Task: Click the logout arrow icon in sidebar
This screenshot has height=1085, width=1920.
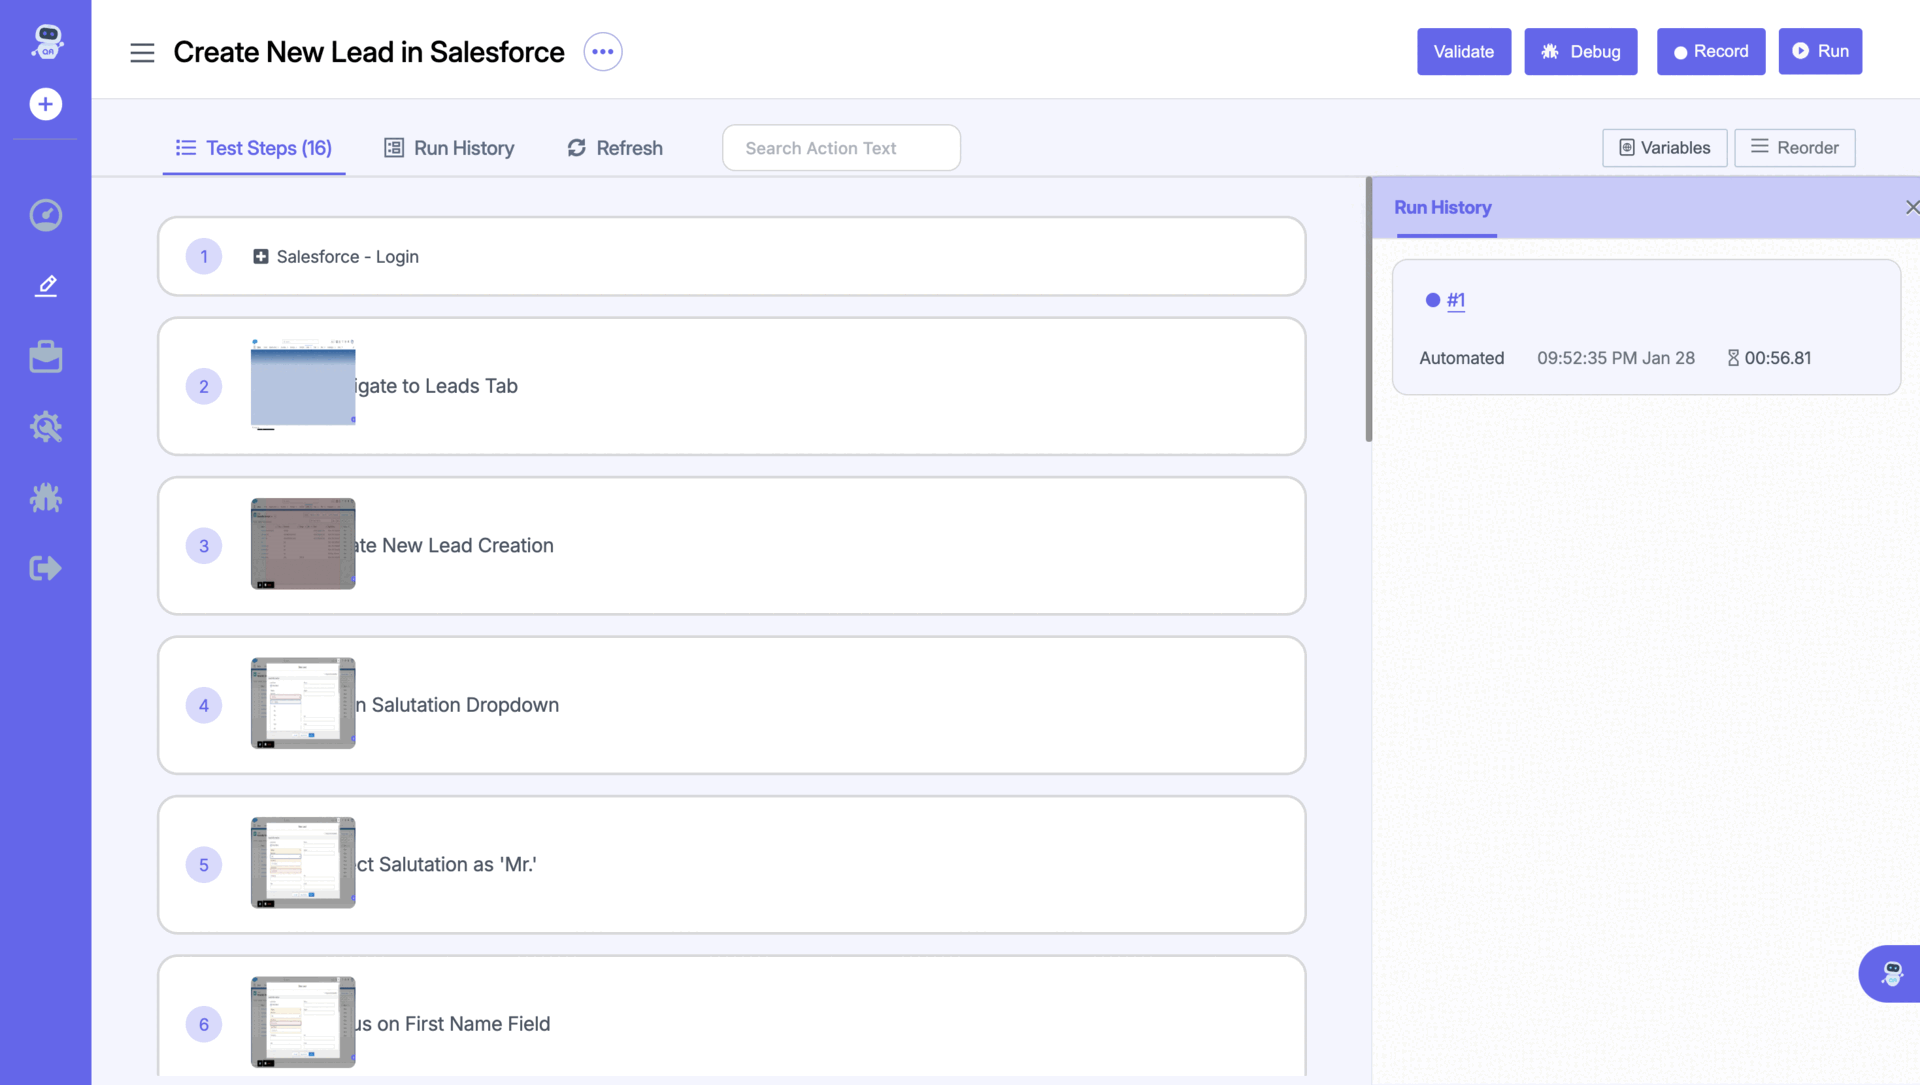Action: (45, 568)
